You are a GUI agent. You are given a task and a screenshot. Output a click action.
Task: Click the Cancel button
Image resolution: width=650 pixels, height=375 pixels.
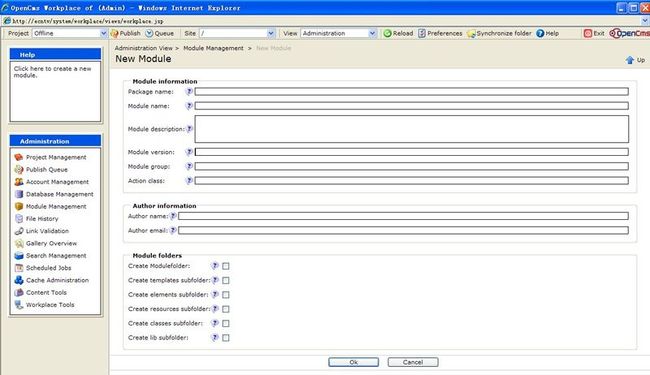tap(413, 362)
